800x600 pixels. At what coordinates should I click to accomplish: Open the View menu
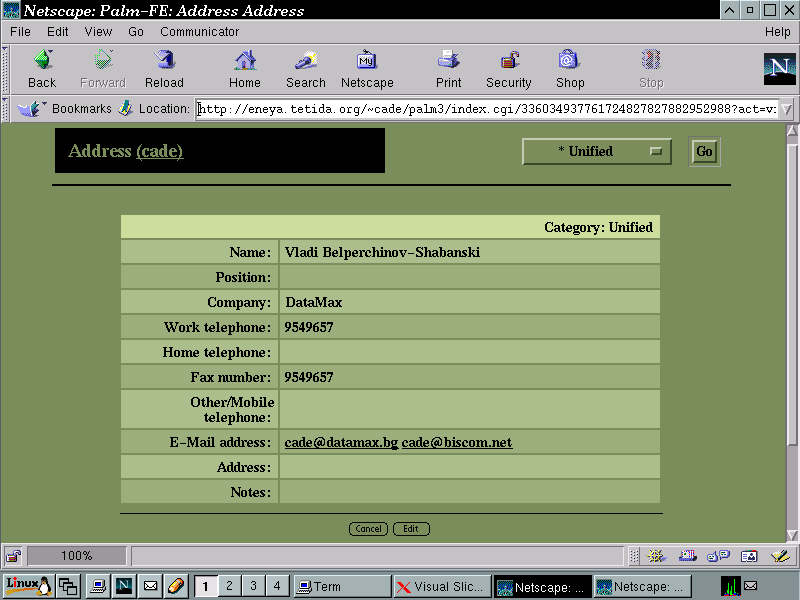(x=98, y=32)
